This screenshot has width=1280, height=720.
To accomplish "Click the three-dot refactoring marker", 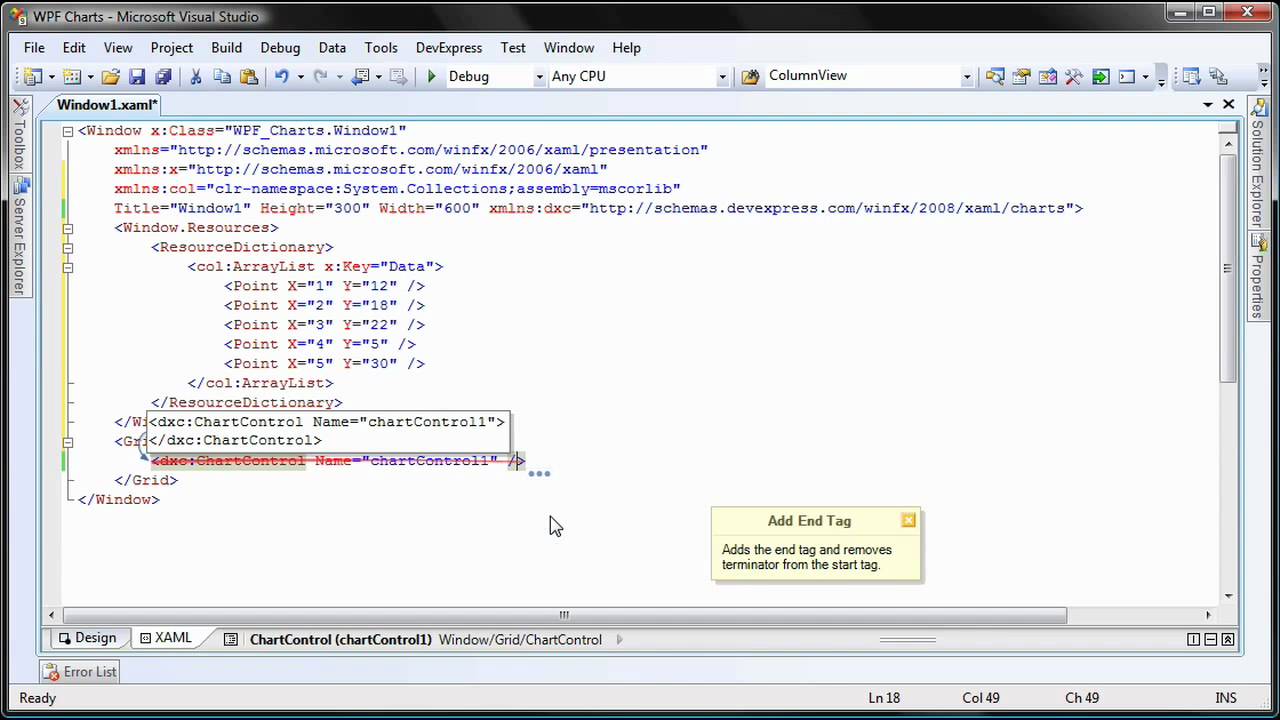I will tap(539, 474).
